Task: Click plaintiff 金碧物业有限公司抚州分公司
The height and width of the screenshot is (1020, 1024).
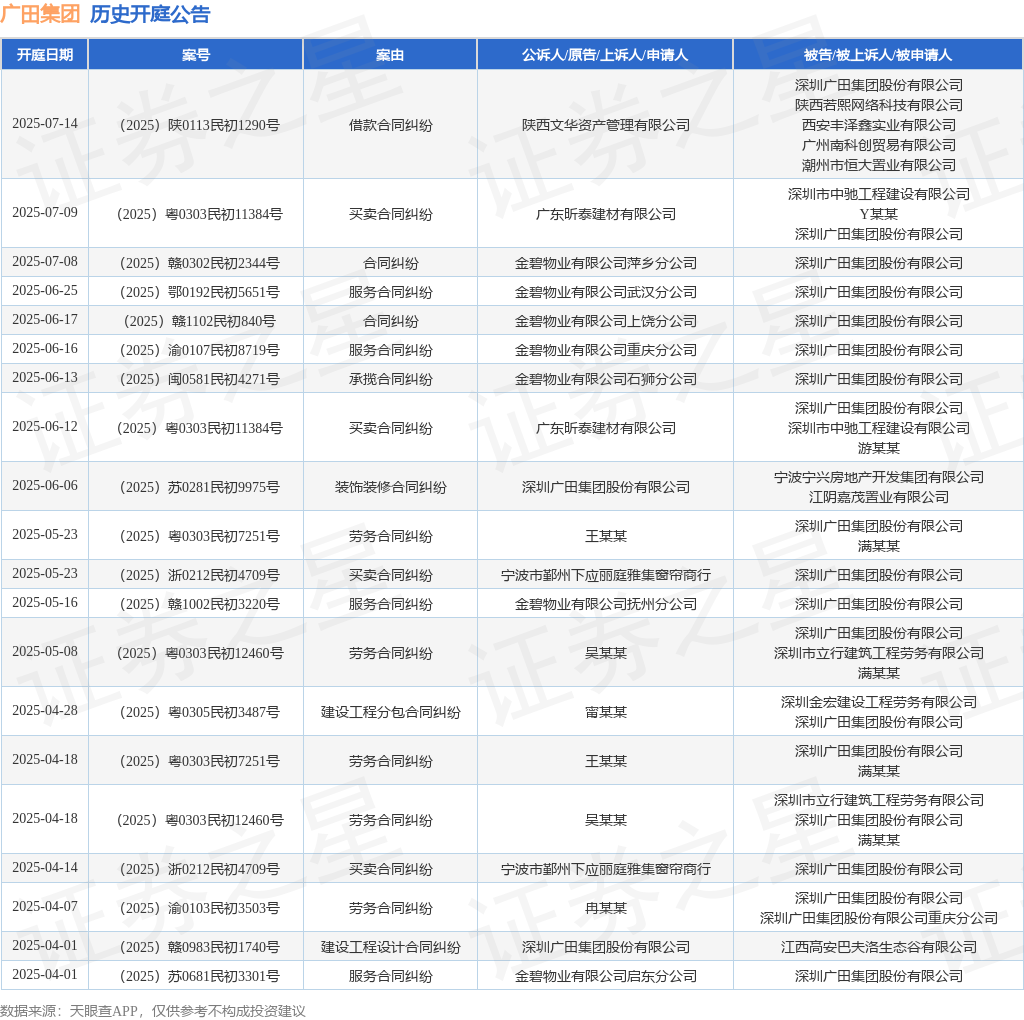Action: coord(605,604)
